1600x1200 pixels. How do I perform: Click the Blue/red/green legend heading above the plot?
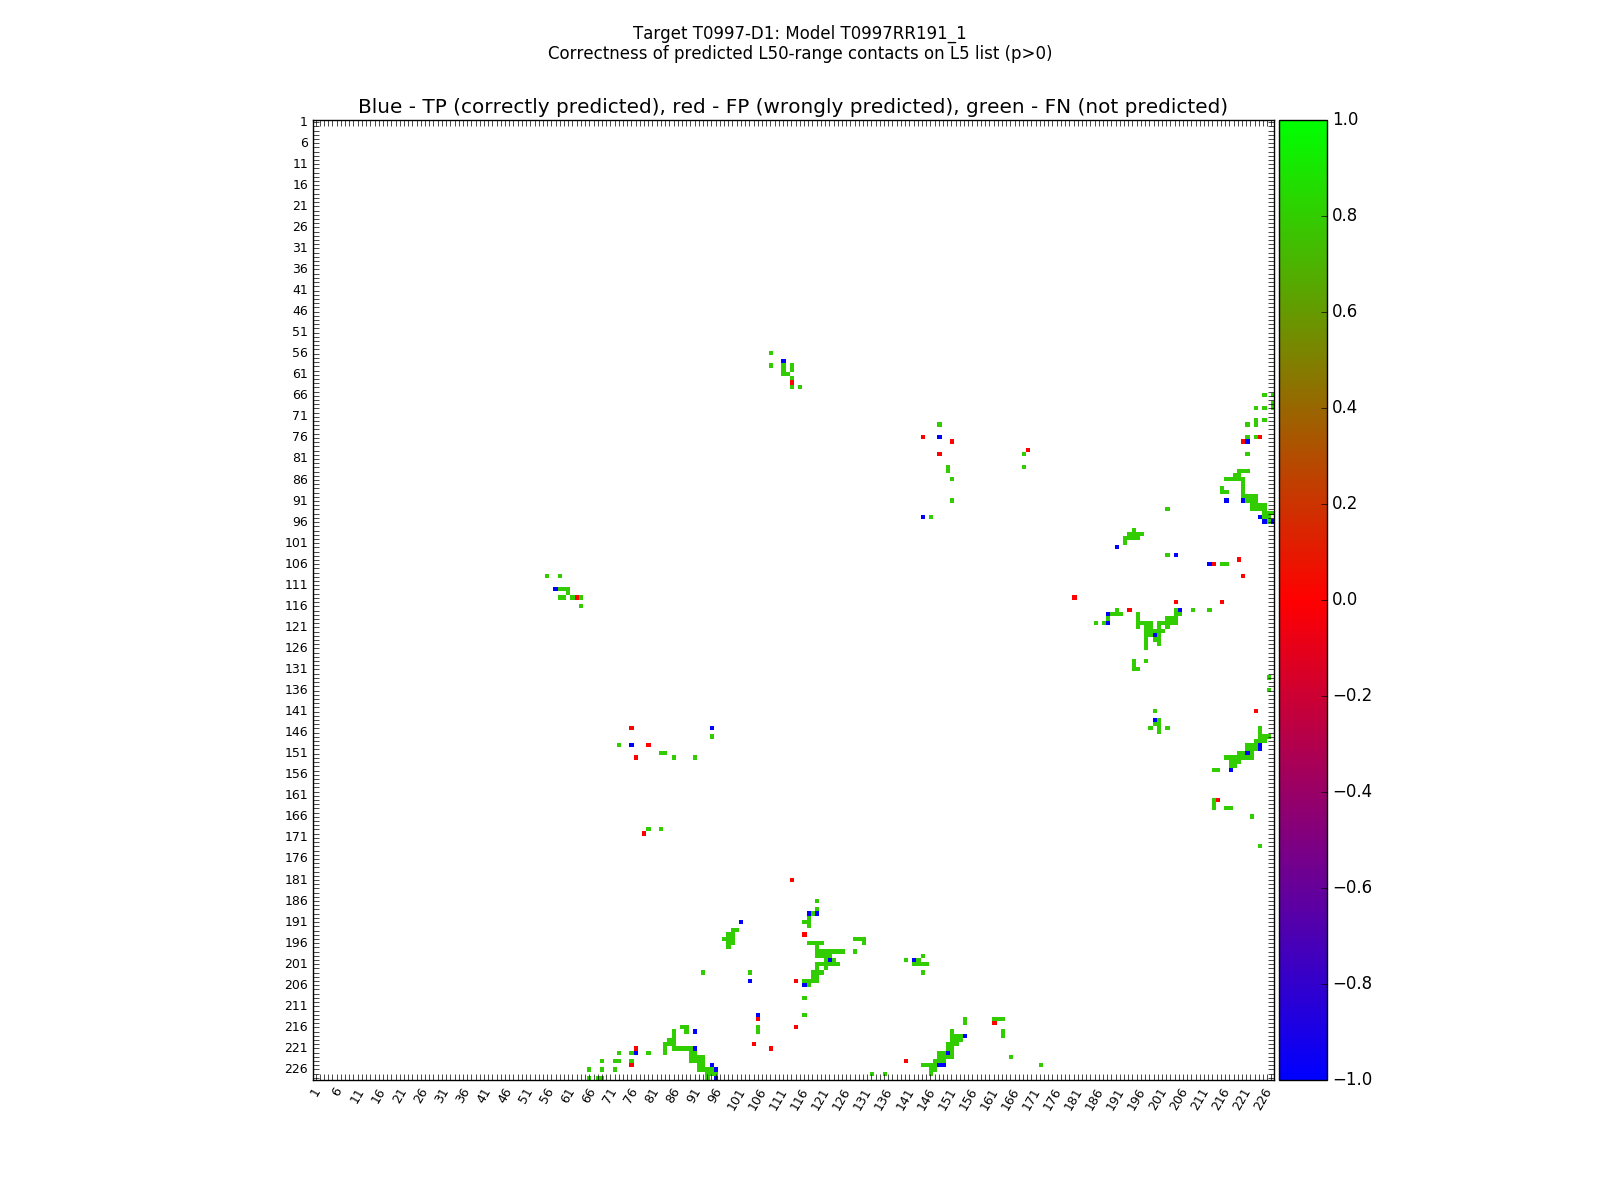[x=792, y=107]
